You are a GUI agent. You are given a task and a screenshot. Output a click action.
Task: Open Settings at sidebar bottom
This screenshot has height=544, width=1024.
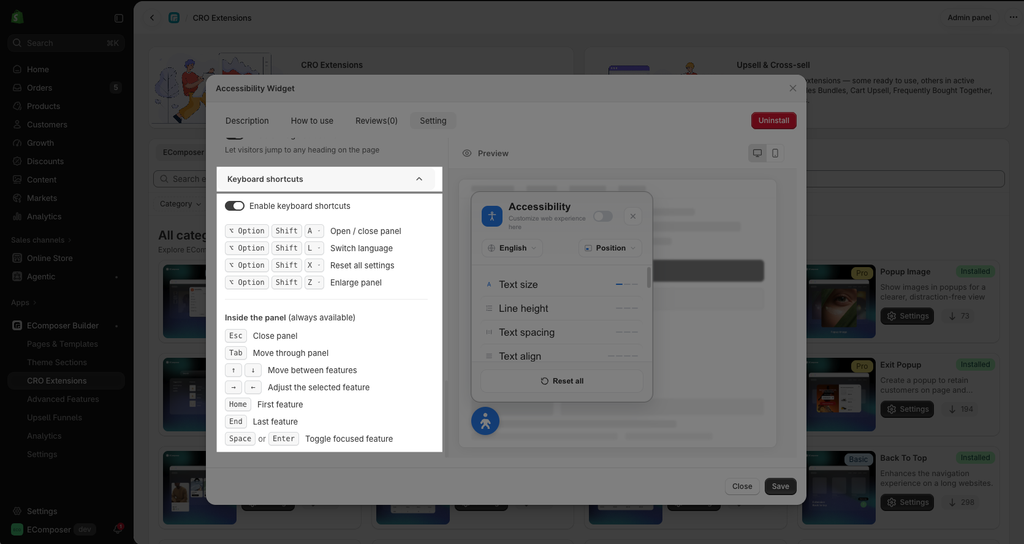[x=42, y=511]
